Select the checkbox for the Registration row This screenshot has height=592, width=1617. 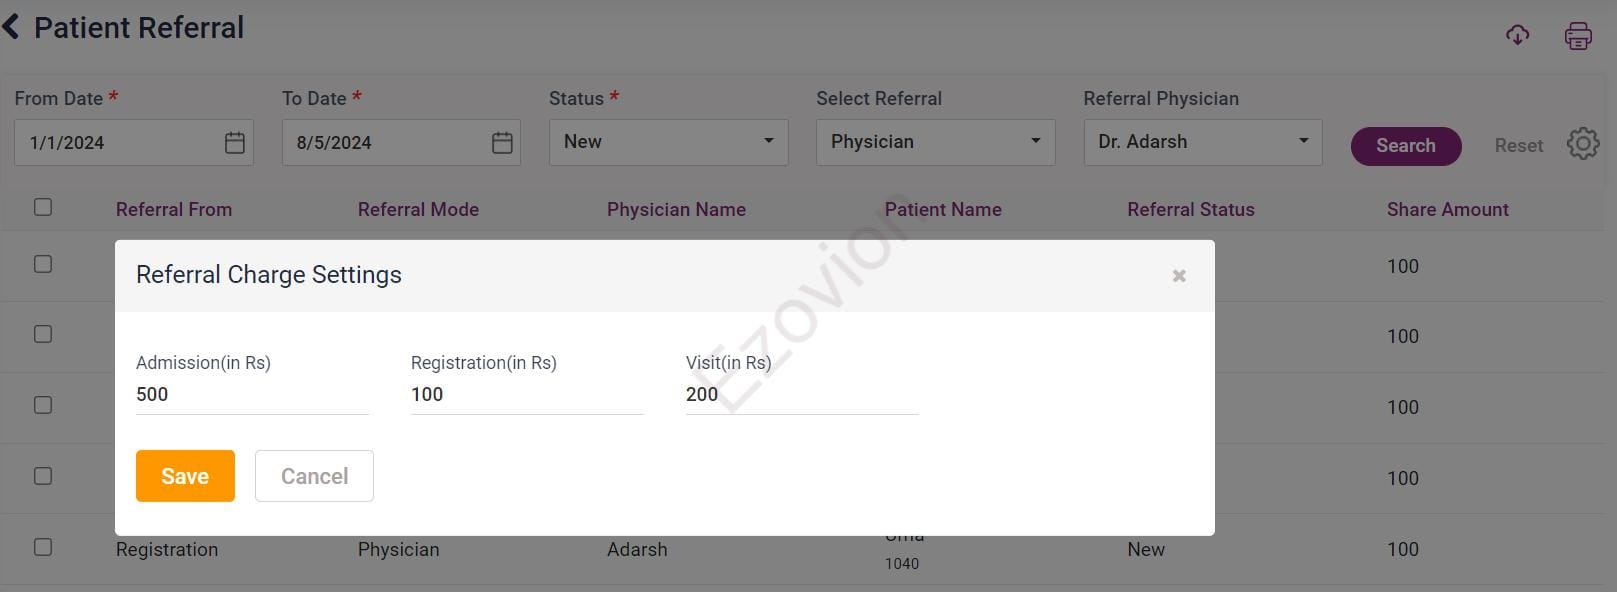click(x=43, y=547)
